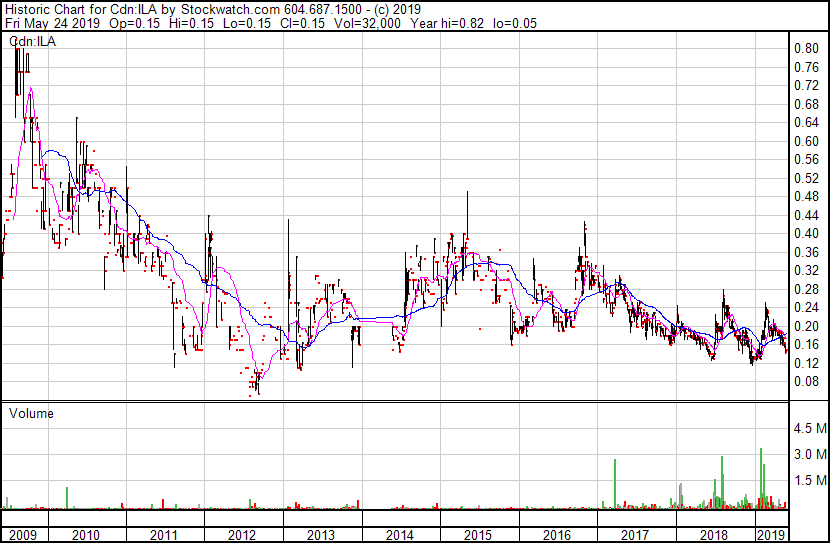Click the tallest volume bar in early 2019

(x=762, y=478)
